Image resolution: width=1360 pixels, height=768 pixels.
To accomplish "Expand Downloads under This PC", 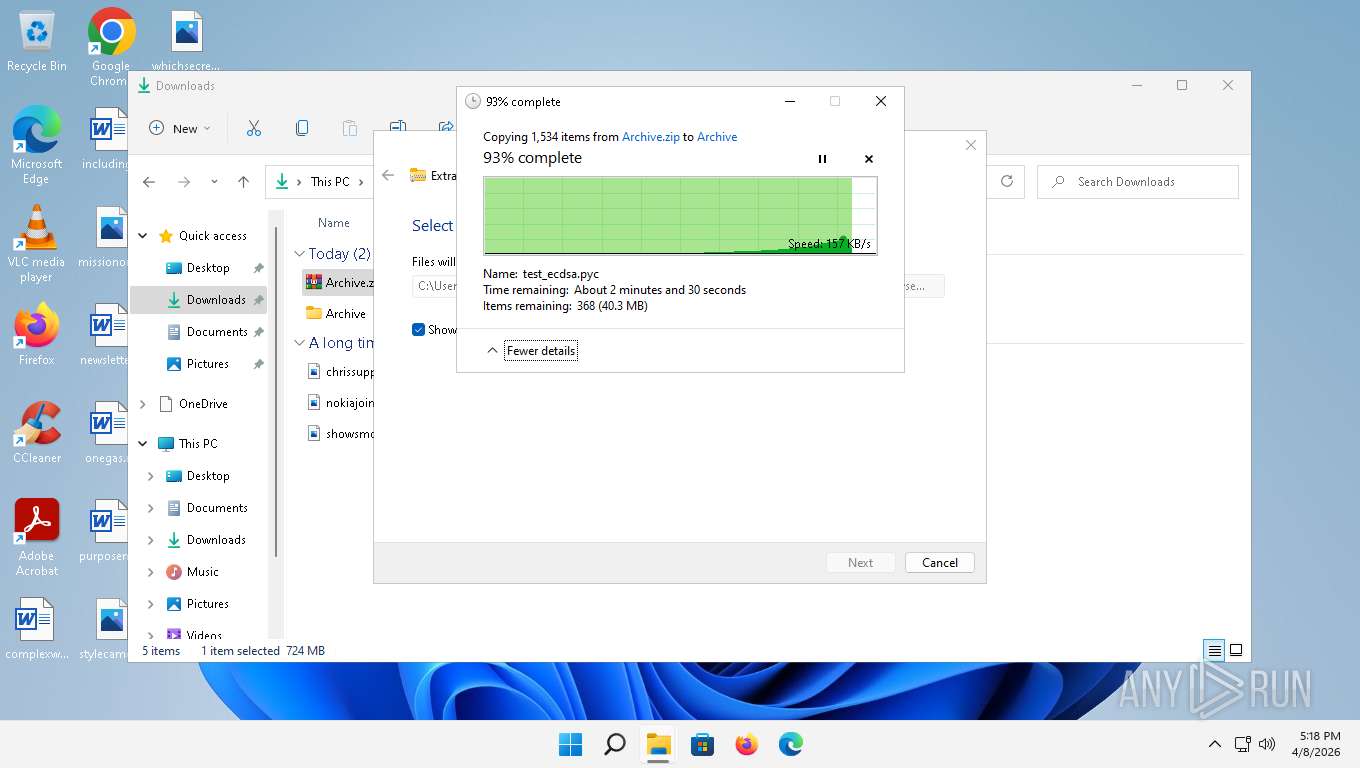I will (151, 540).
